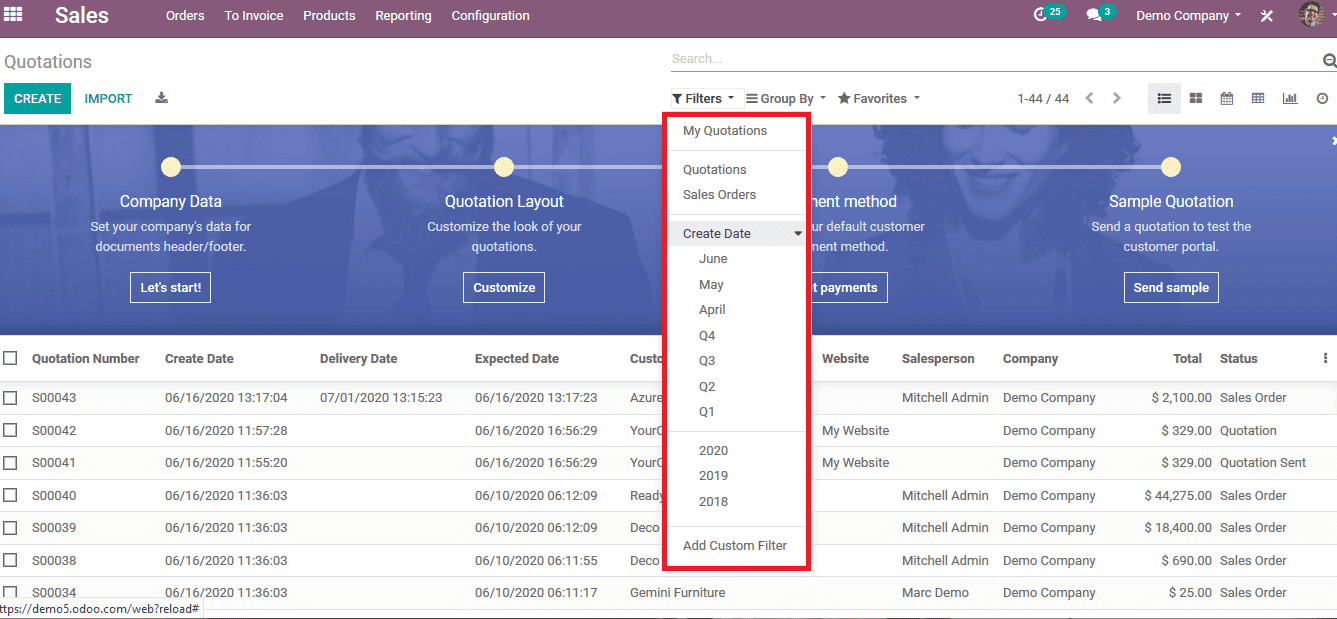This screenshot has width=1337, height=619.
Task: Open the apps grid menu icon
Action: [x=14, y=15]
